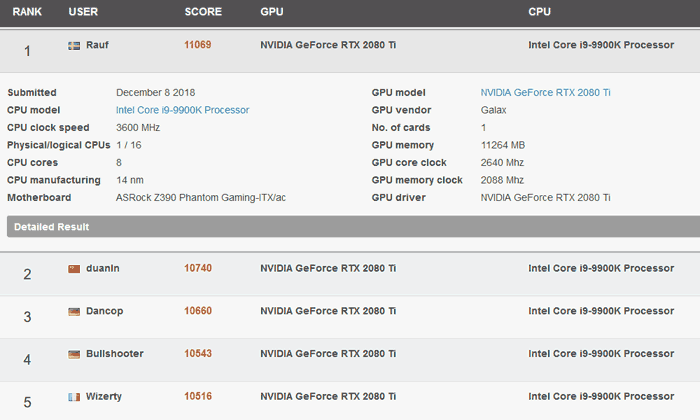Click the 2088 Mhz GPU memory clock value
The height and width of the screenshot is (420, 700).
(x=502, y=180)
